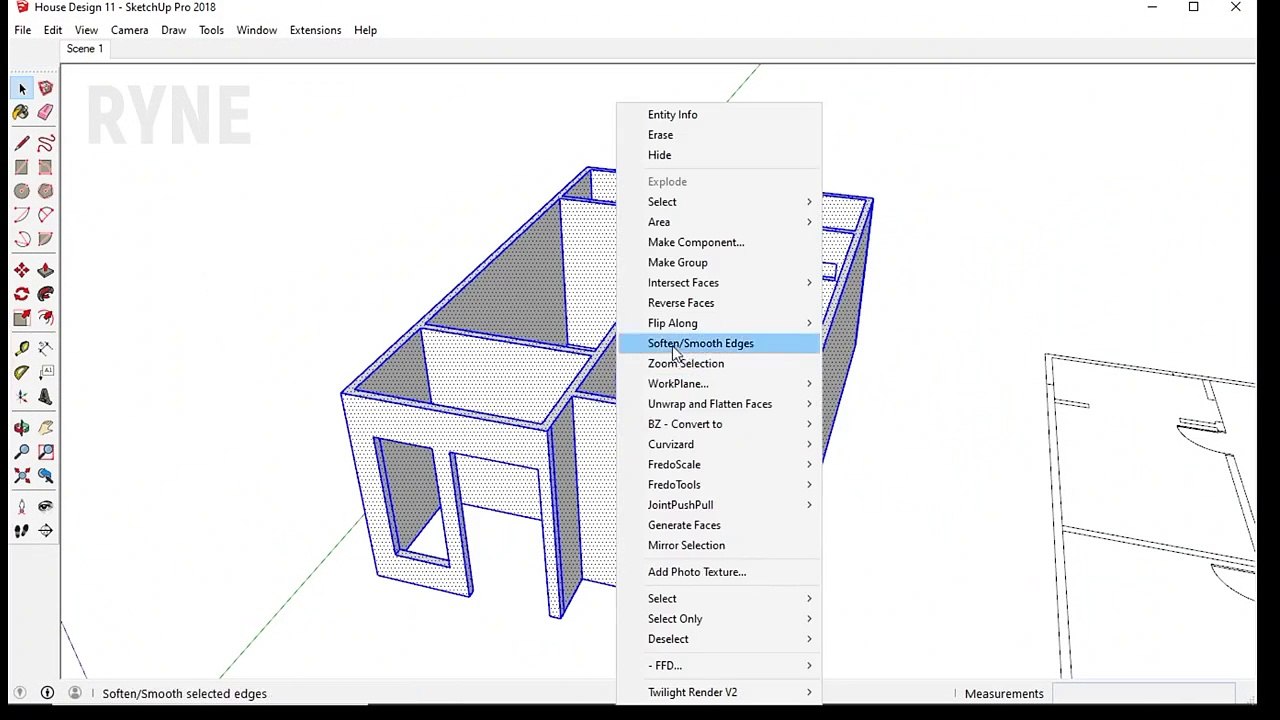Choose the Look Around eye tool
Screen dimensions: 1280x720
click(45, 507)
